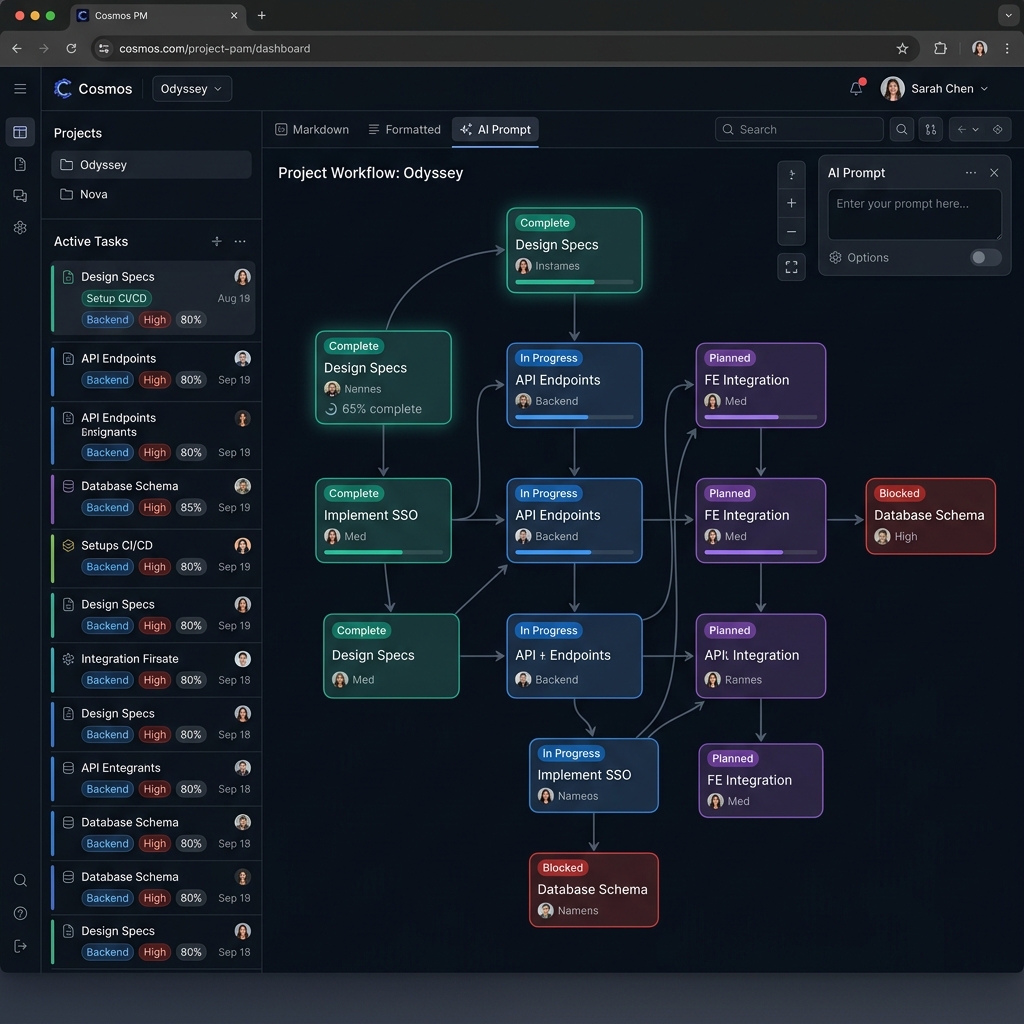The image size is (1024, 1024).
Task: Open the Odyssey project selector dropdown
Action: point(191,88)
